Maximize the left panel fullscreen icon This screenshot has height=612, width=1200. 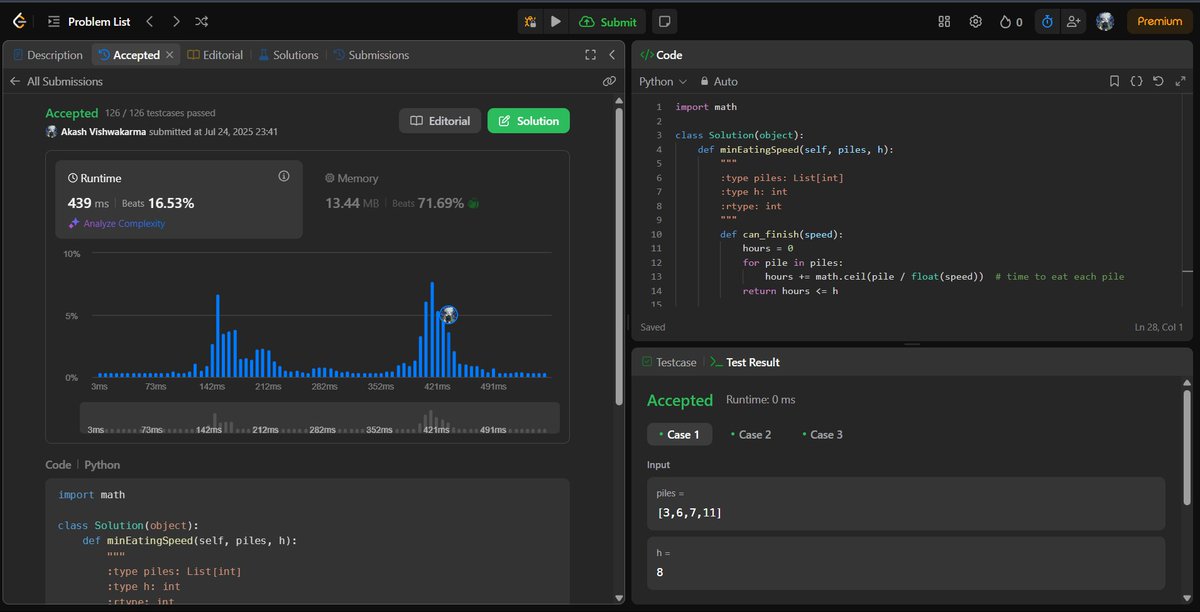point(590,55)
